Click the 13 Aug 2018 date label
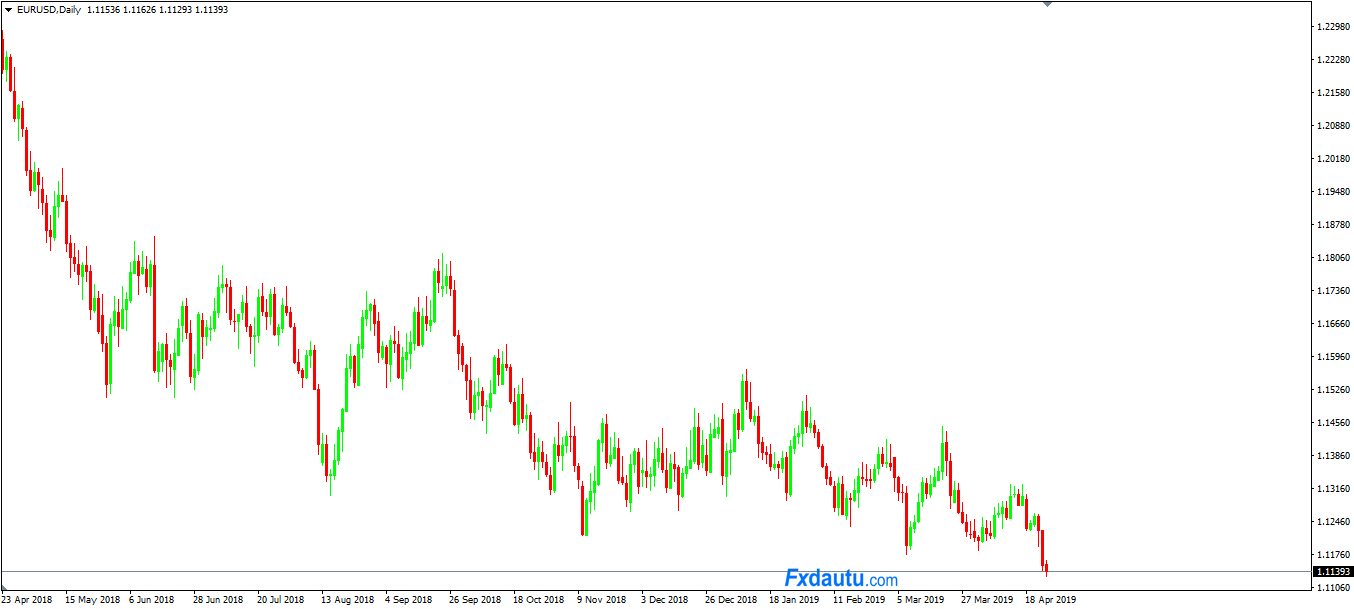This screenshot has height=609, width=1354. pos(347,600)
